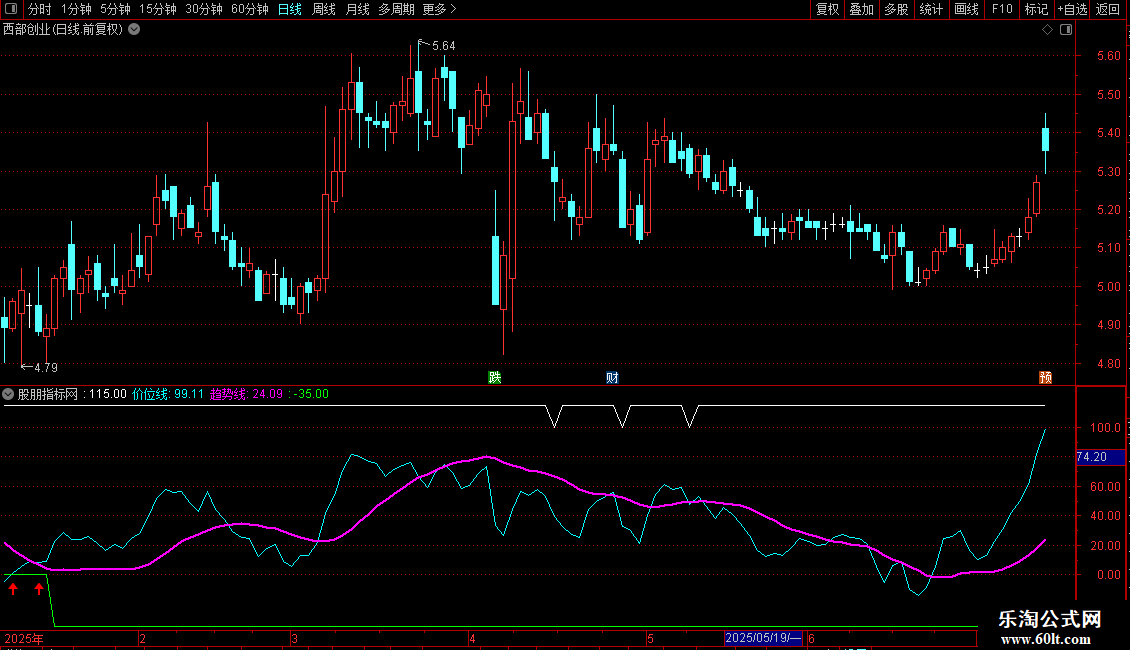This screenshot has height=650, width=1130.
Task: Switch to 分时 intraday view
Action: click(40, 9)
